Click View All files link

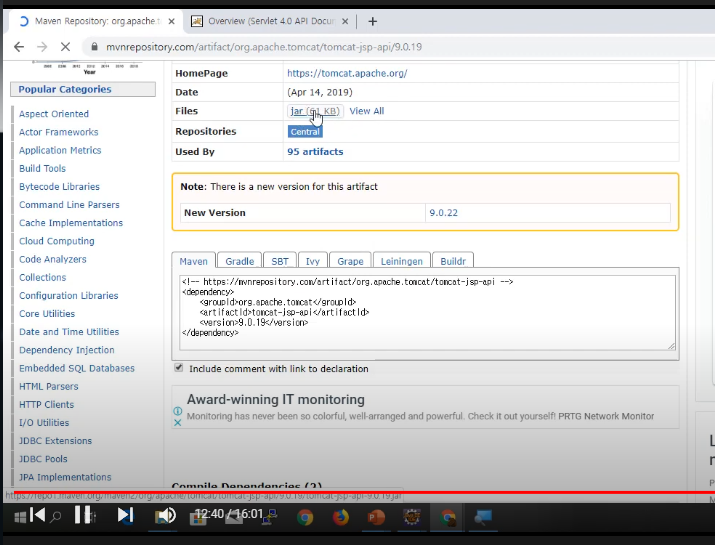(367, 111)
